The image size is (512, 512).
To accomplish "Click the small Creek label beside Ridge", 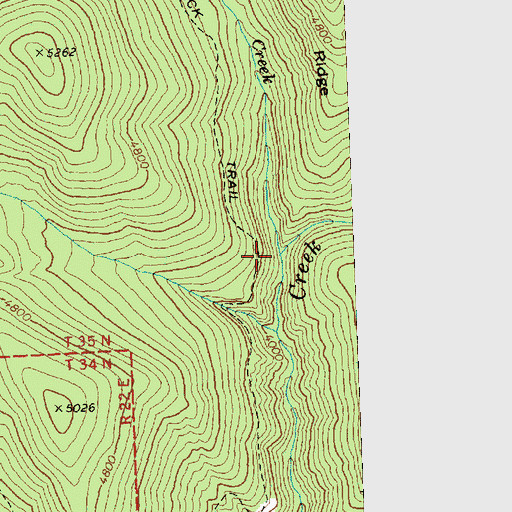I will click(263, 61).
